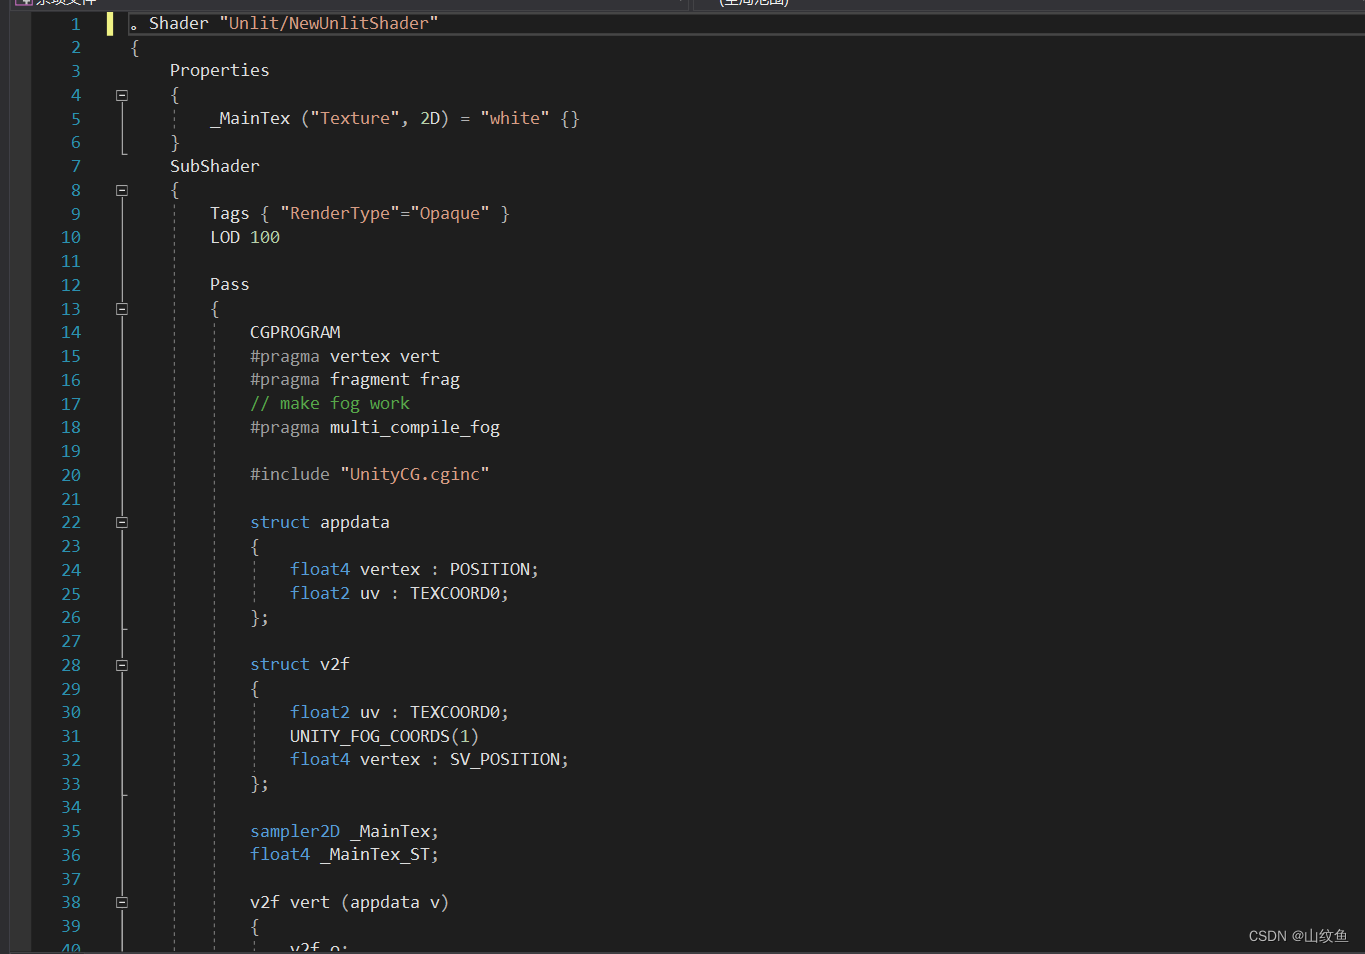Place cursor on the Properties keyword
This screenshot has height=954, width=1365.
click(x=219, y=70)
